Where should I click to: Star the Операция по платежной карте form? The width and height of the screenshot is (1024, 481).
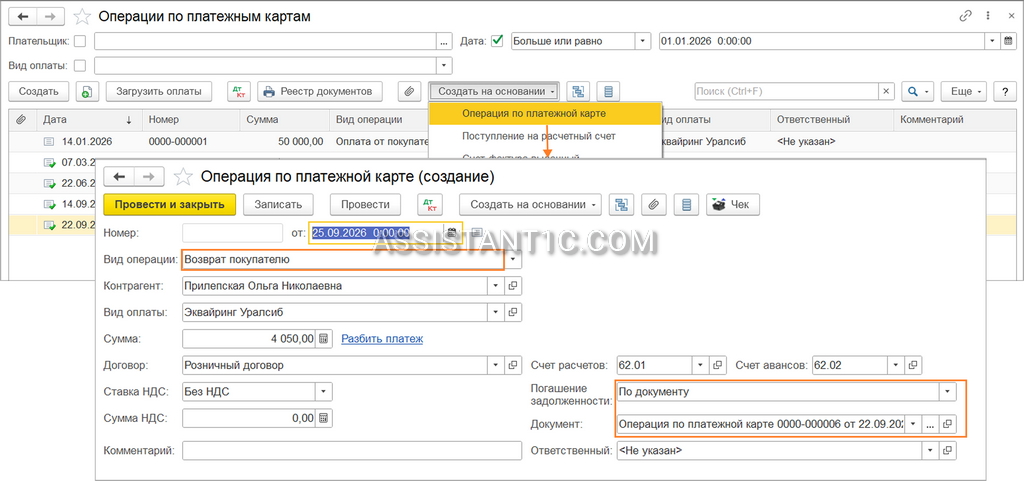(x=184, y=176)
